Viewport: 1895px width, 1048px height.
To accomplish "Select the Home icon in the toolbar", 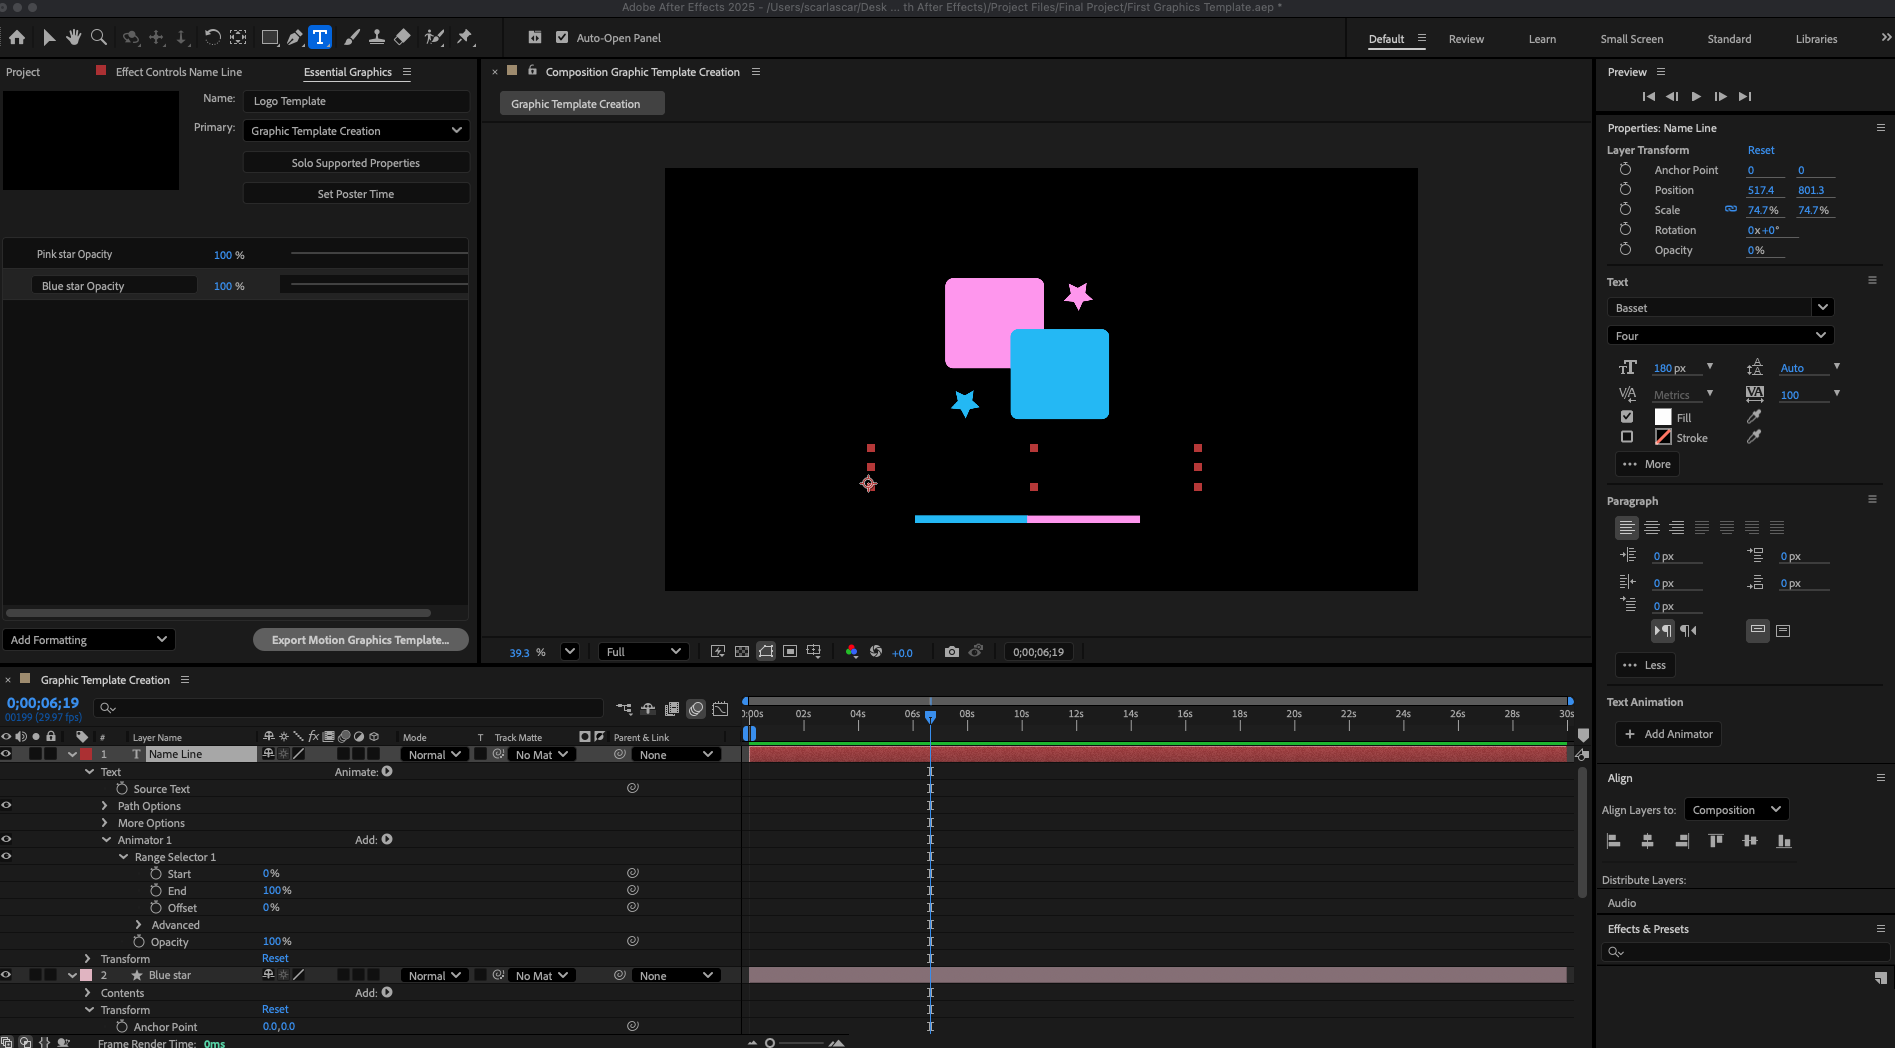I will [x=17, y=38].
